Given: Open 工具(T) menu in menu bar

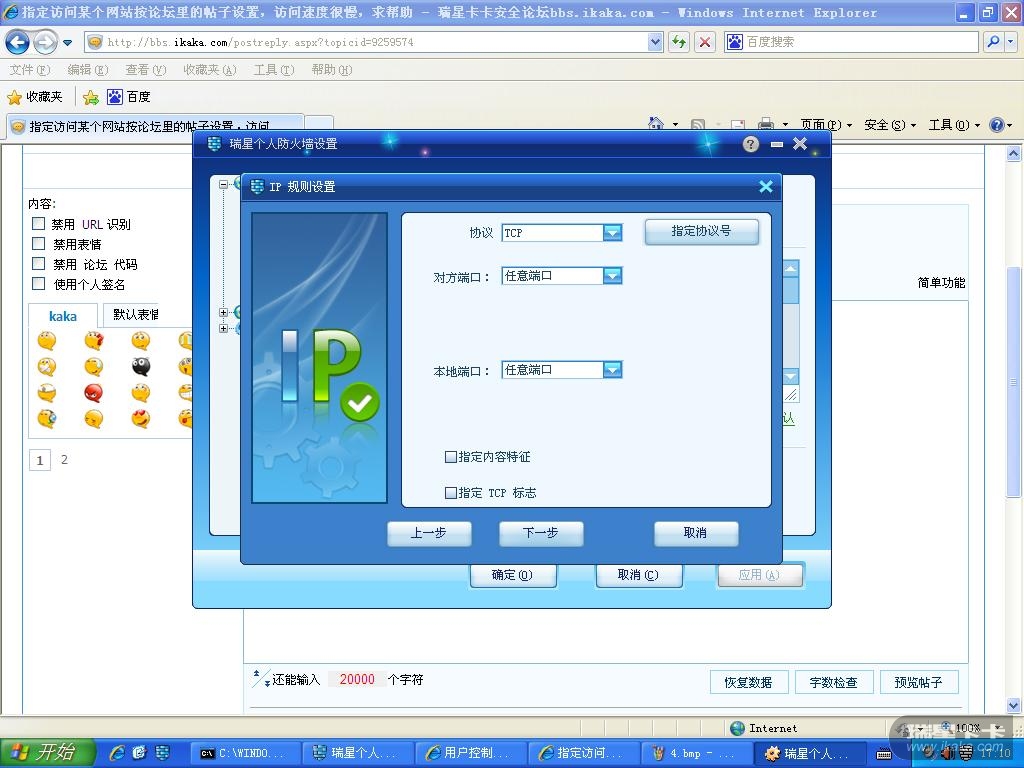Looking at the screenshot, I should [x=274, y=70].
